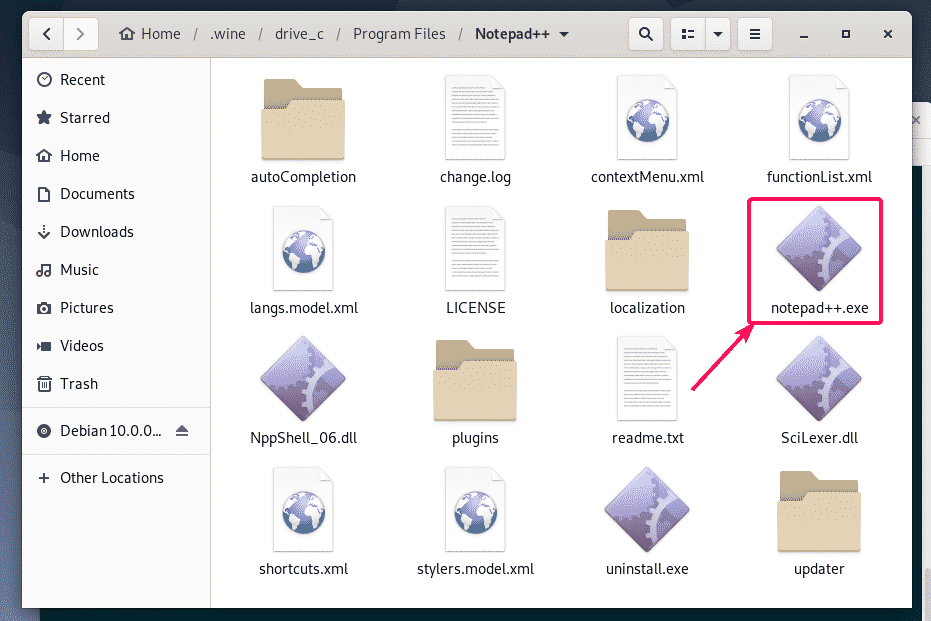The image size is (931, 621).
Task: Click the stylers.model.xml file name label
Action: 475,569
